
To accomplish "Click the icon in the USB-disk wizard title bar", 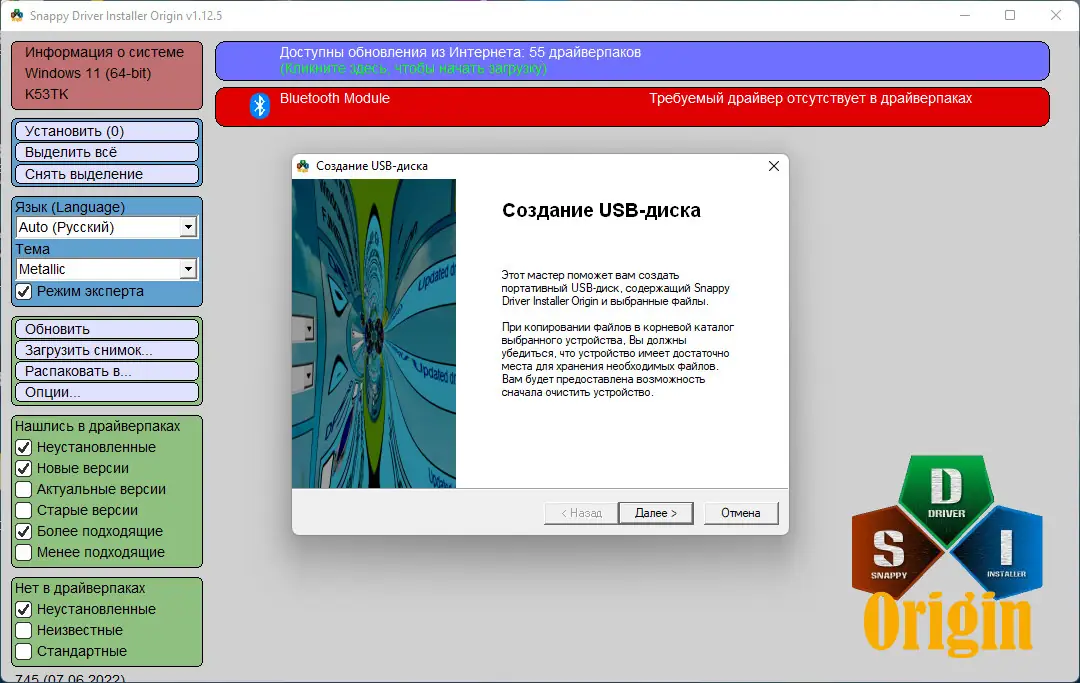I will click(x=301, y=166).
